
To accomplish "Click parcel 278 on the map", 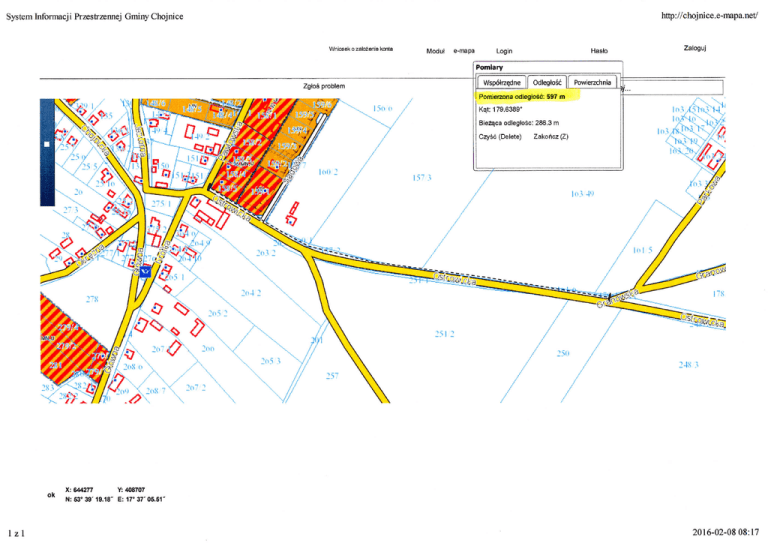I will click(92, 299).
